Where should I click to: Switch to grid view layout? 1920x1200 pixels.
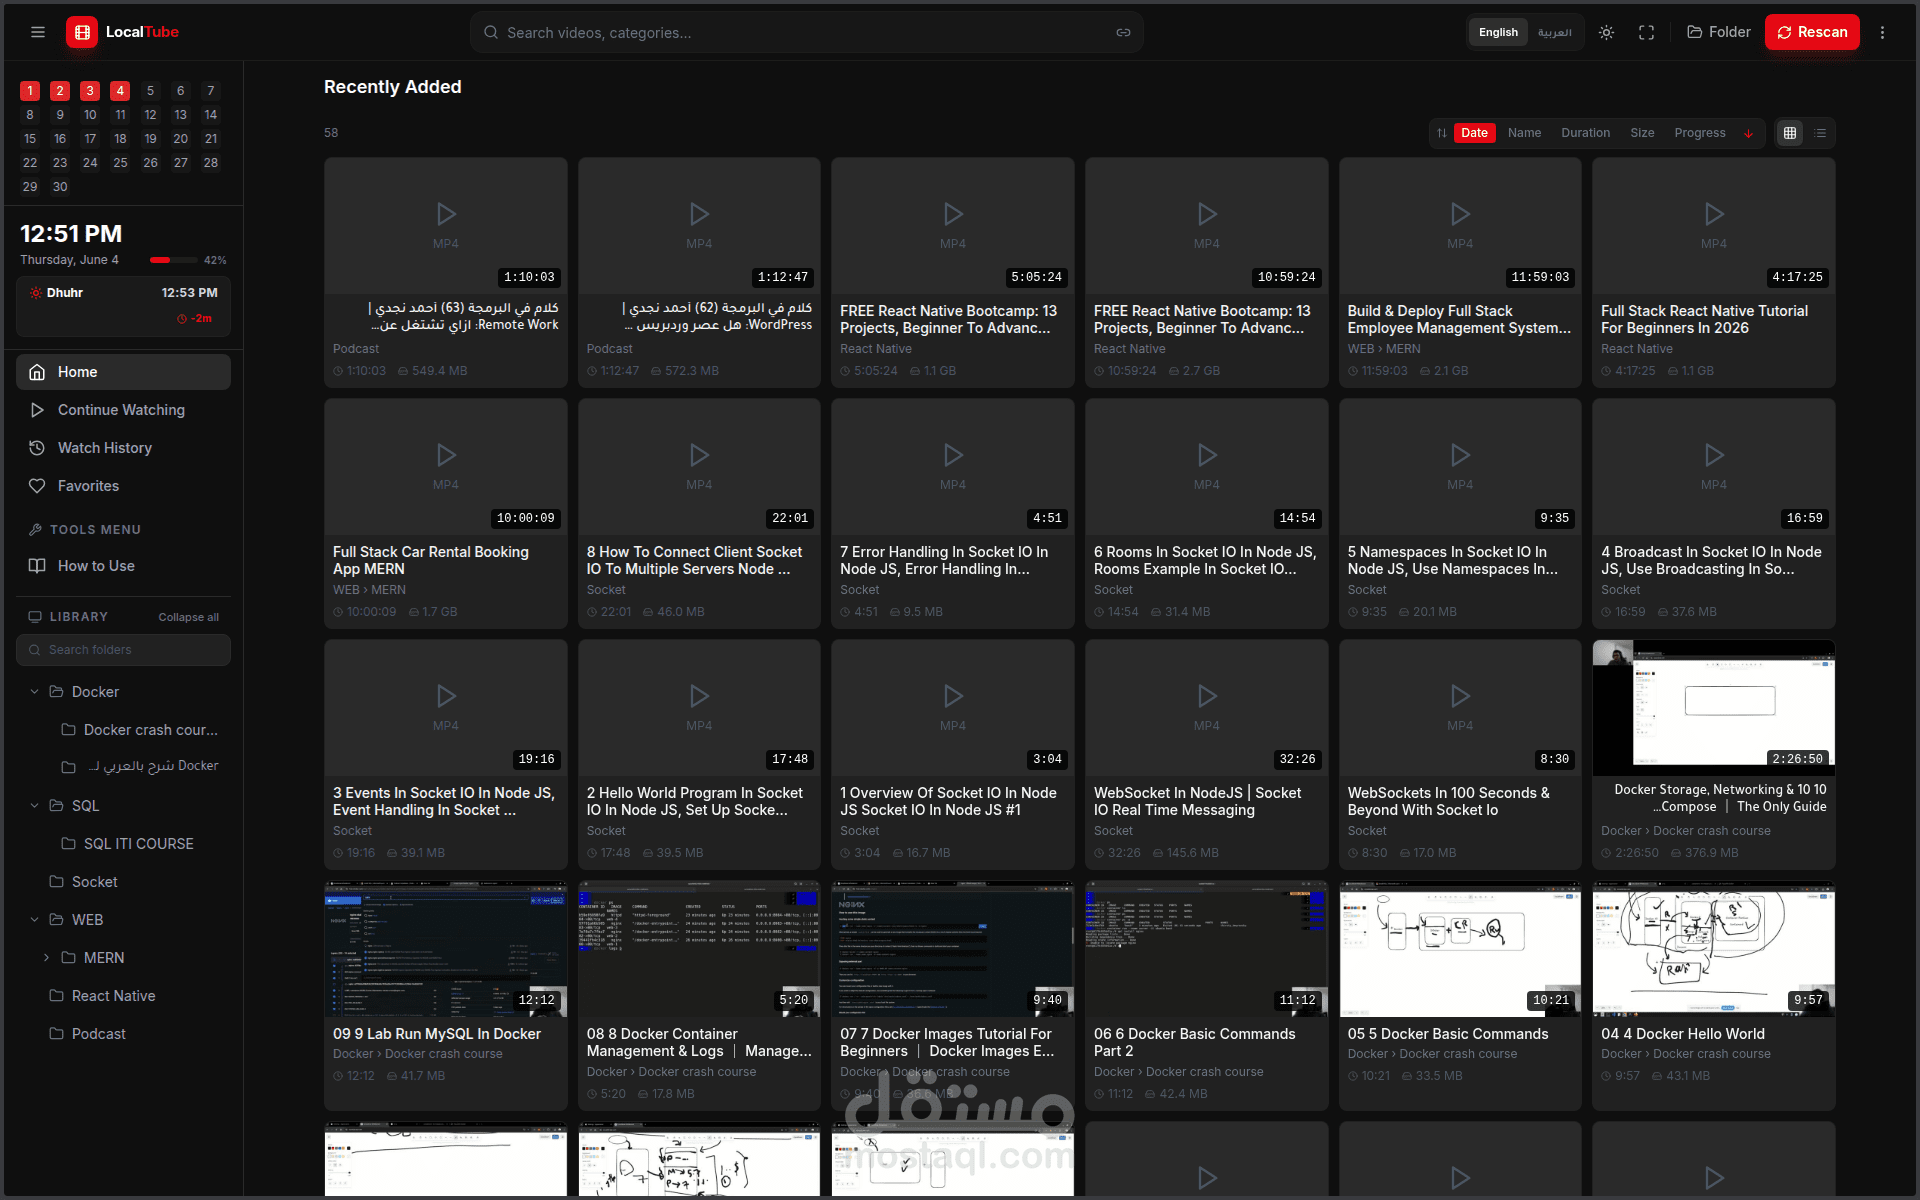(x=1790, y=133)
